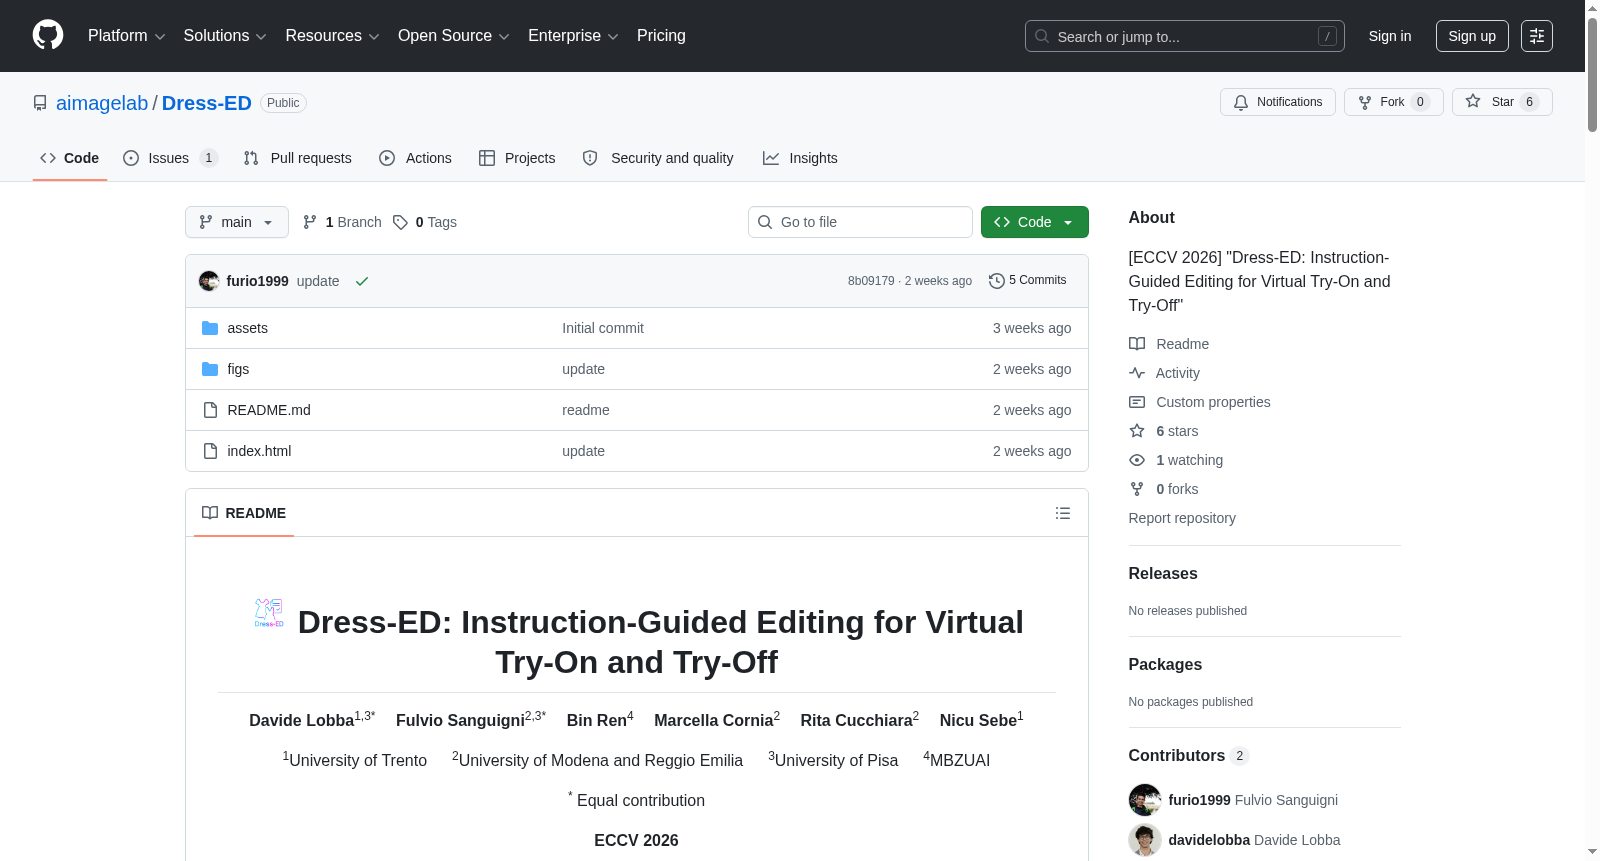Open the Projects tab

coord(517,158)
